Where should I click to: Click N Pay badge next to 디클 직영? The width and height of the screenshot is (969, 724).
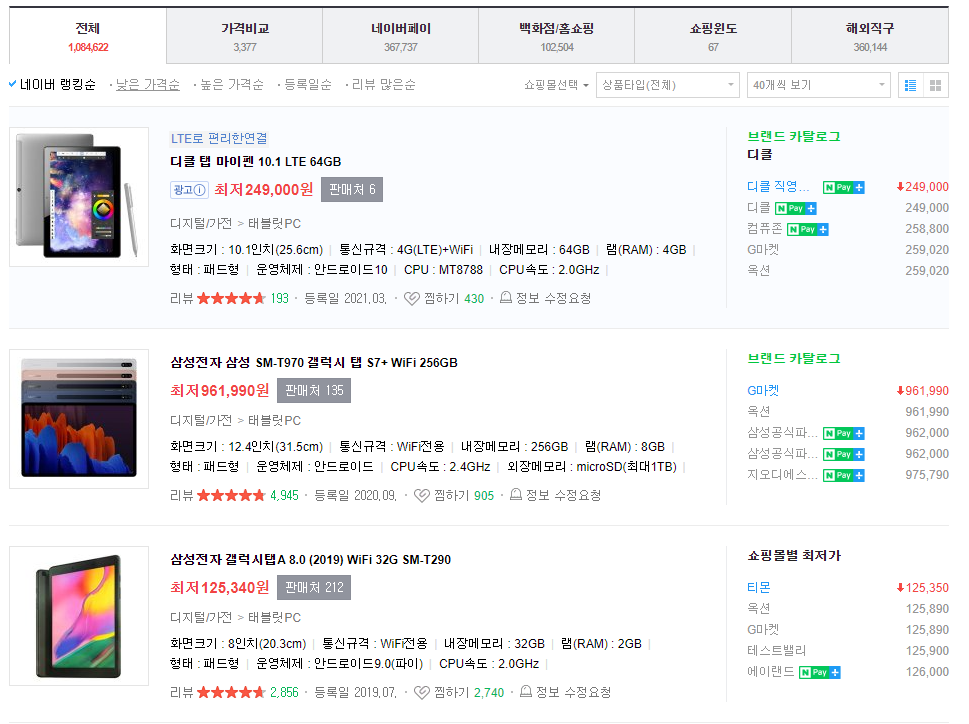point(844,187)
